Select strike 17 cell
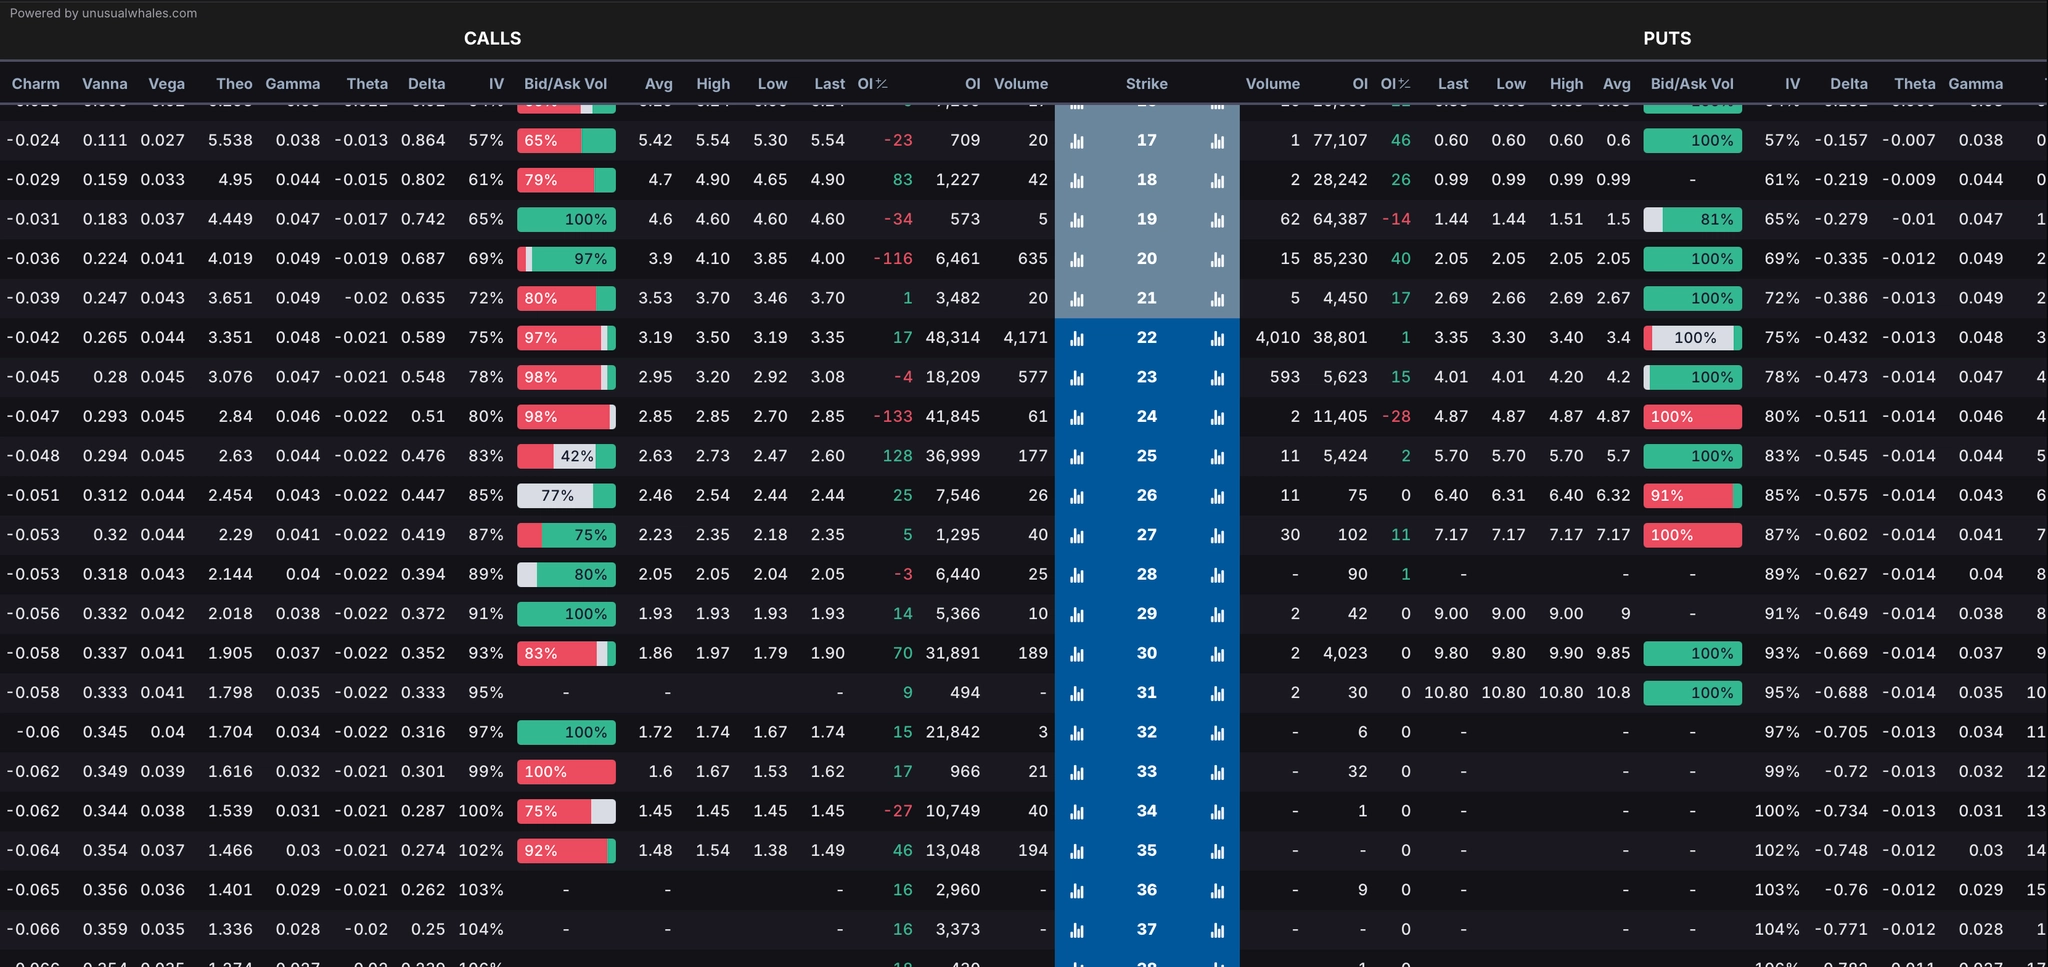Screen dimensions: 2048x967 [x=1147, y=140]
